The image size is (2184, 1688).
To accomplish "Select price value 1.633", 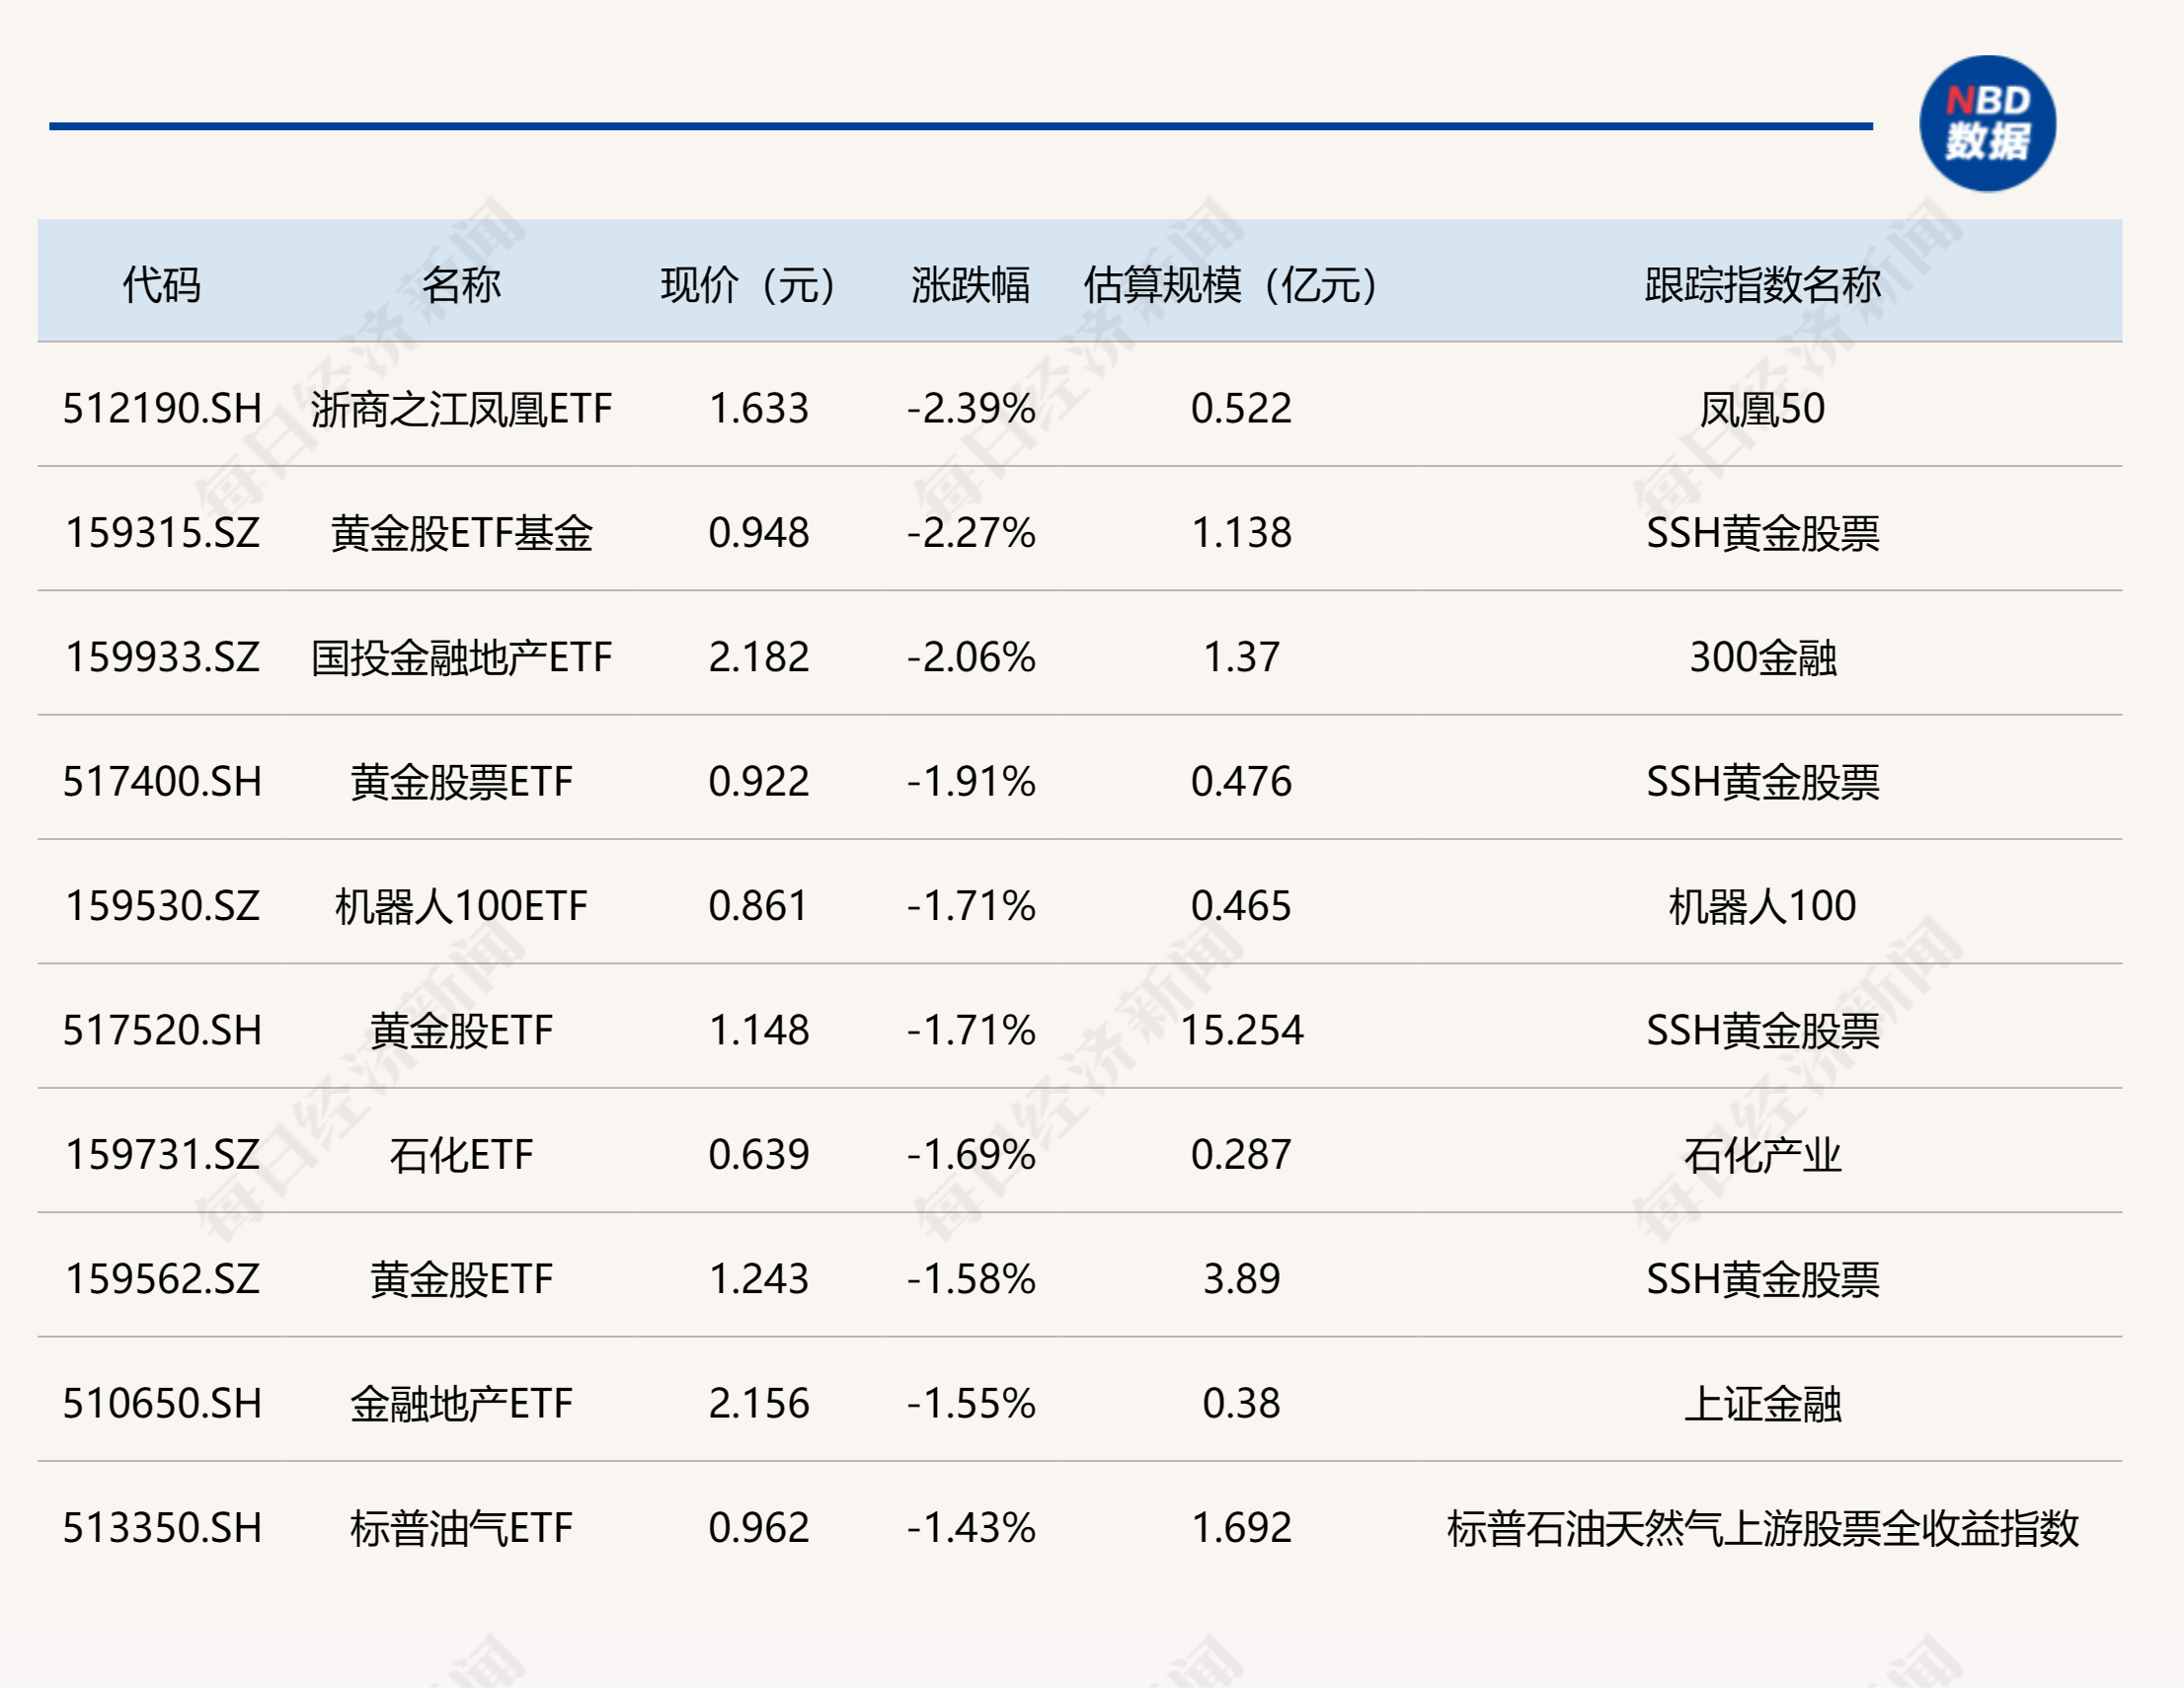I will 759,409.
